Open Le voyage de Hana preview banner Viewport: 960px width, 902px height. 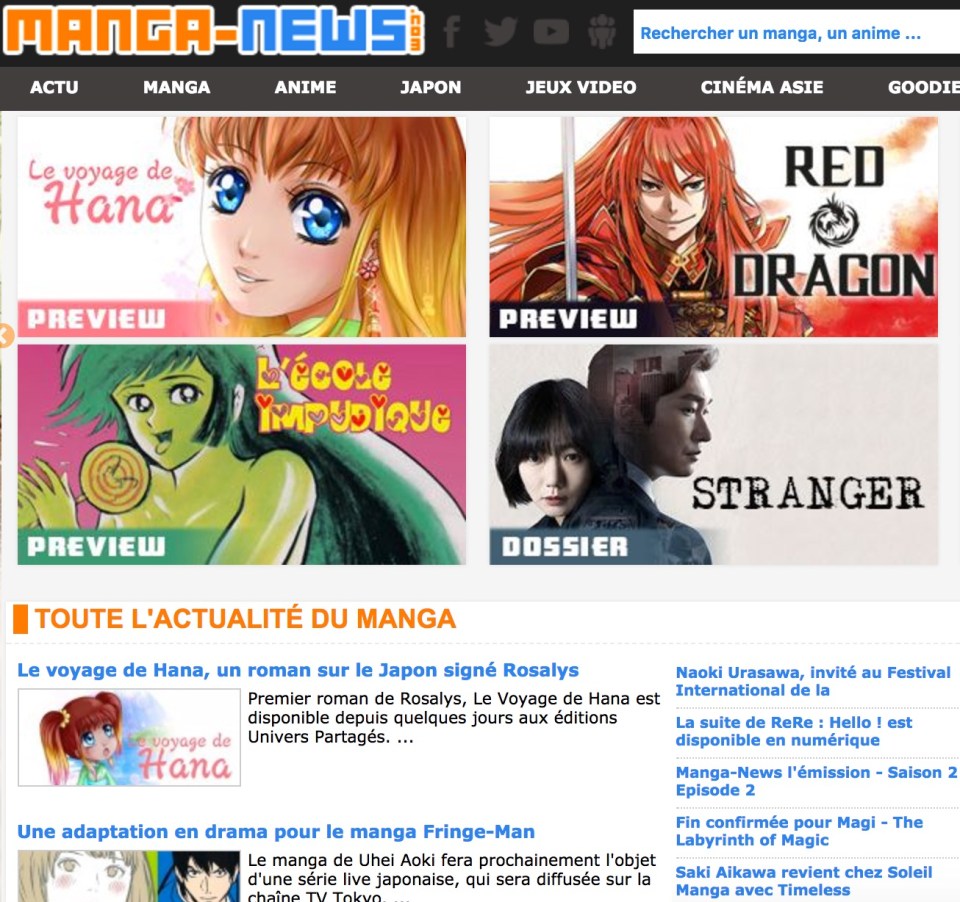tap(241, 227)
